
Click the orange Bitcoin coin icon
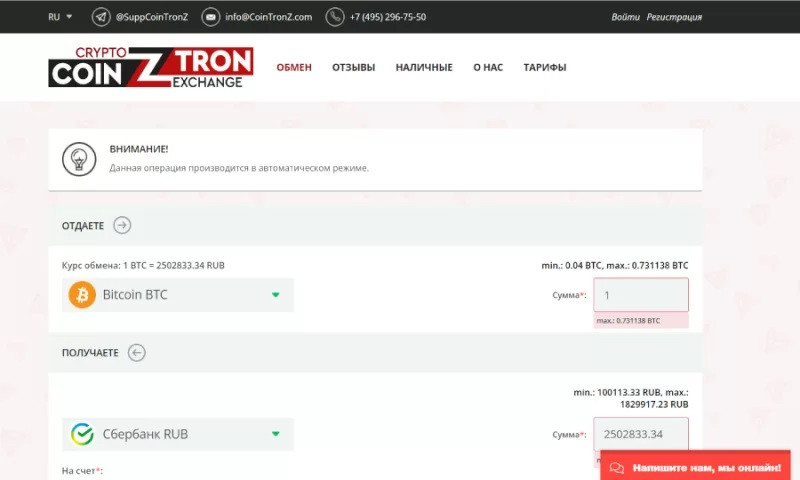[82, 295]
